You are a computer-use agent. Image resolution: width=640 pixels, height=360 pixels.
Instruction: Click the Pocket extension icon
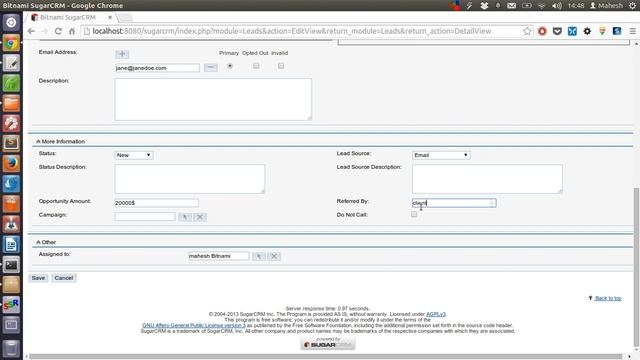pos(557,31)
